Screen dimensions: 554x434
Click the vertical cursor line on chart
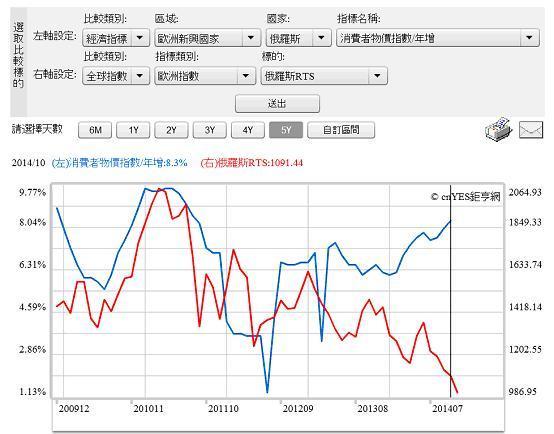(450, 291)
